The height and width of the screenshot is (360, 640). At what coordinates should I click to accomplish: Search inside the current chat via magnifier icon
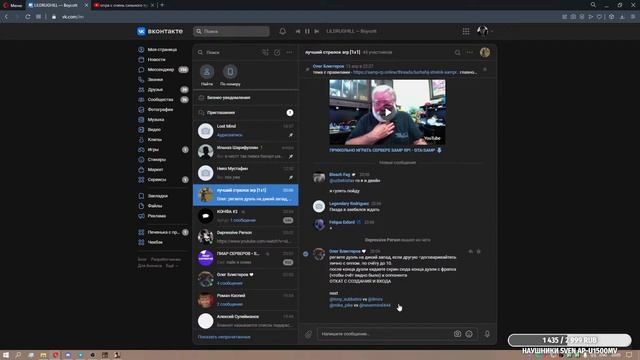[x=458, y=52]
